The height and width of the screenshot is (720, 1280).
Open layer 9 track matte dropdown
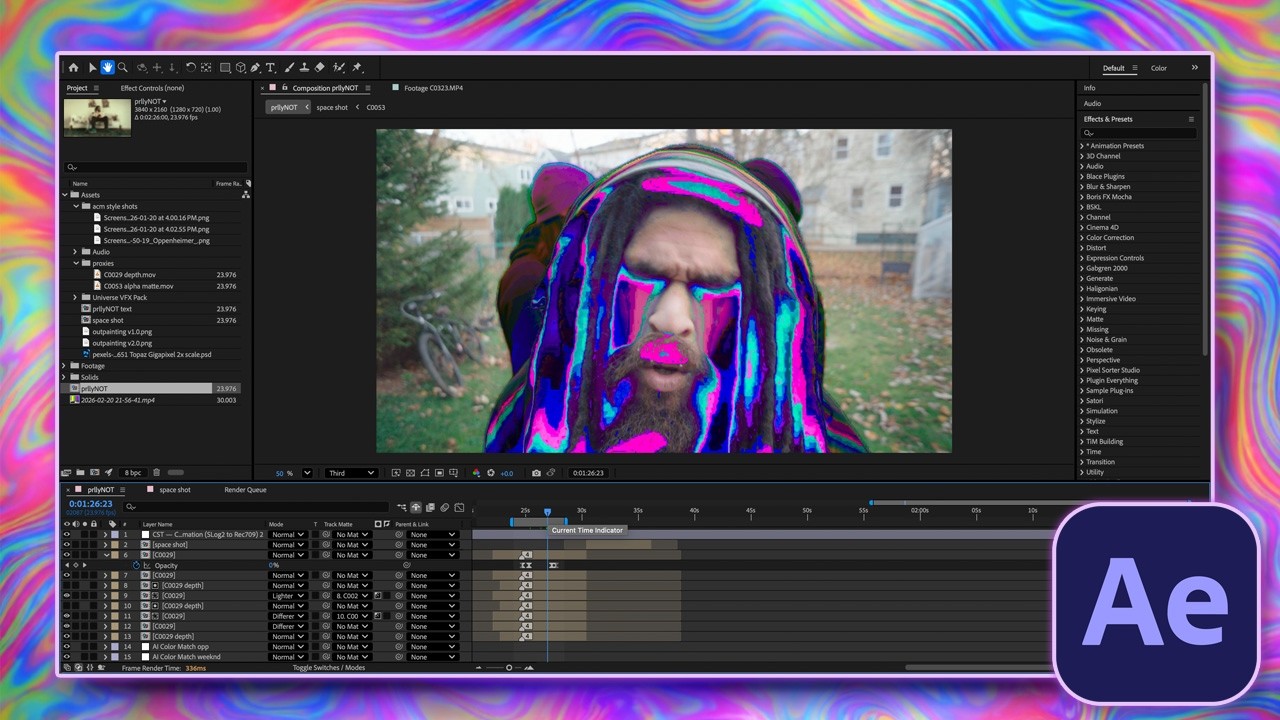[352, 596]
